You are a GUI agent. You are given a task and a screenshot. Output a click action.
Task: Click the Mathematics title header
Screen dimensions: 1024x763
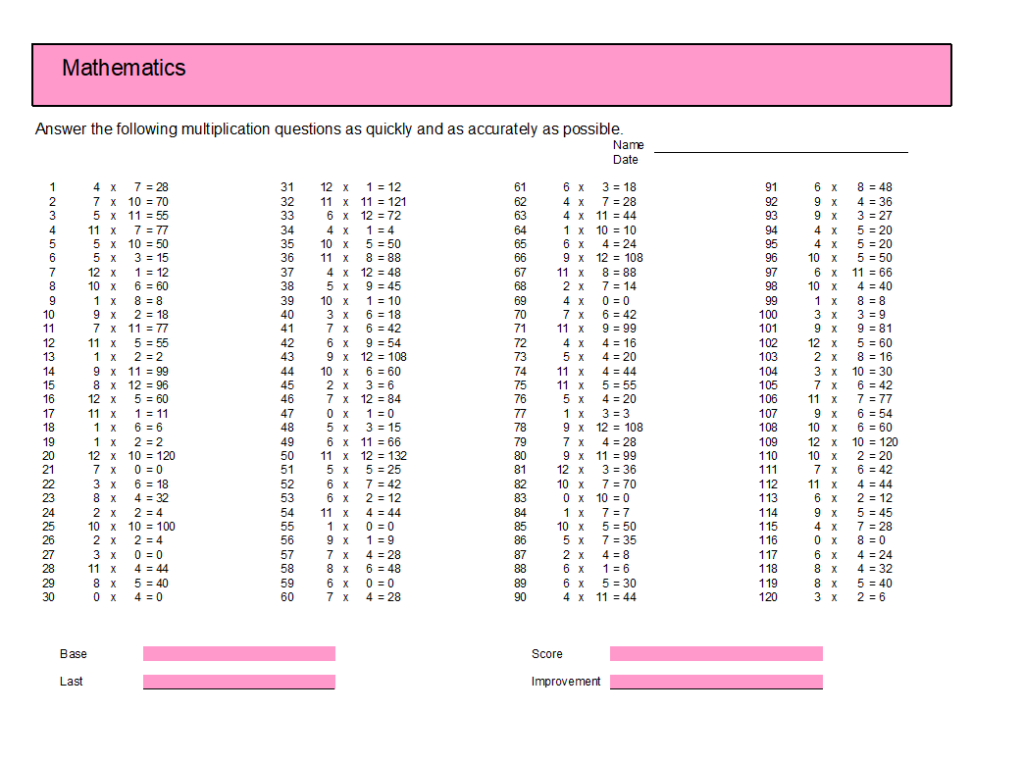point(124,68)
